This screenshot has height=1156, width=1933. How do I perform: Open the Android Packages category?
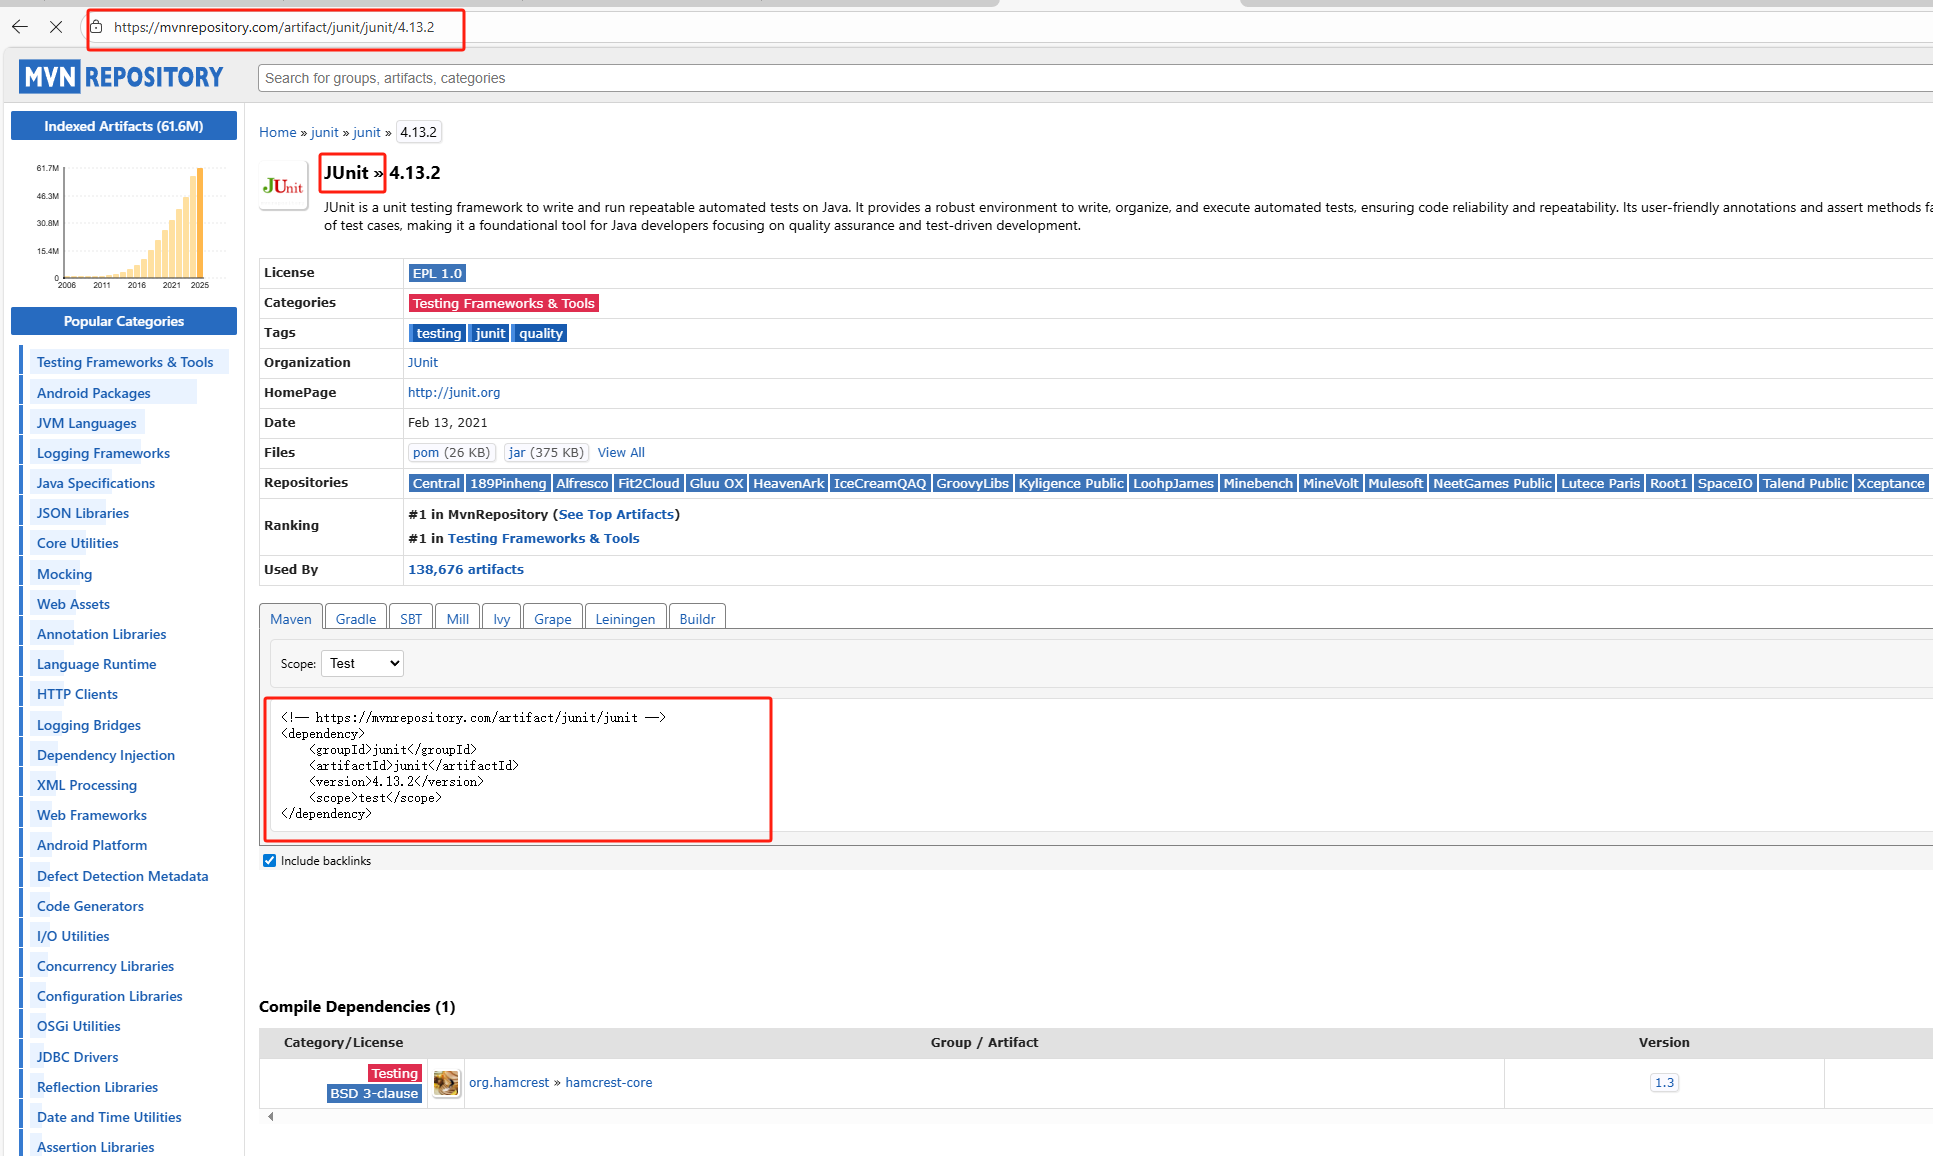(x=94, y=393)
